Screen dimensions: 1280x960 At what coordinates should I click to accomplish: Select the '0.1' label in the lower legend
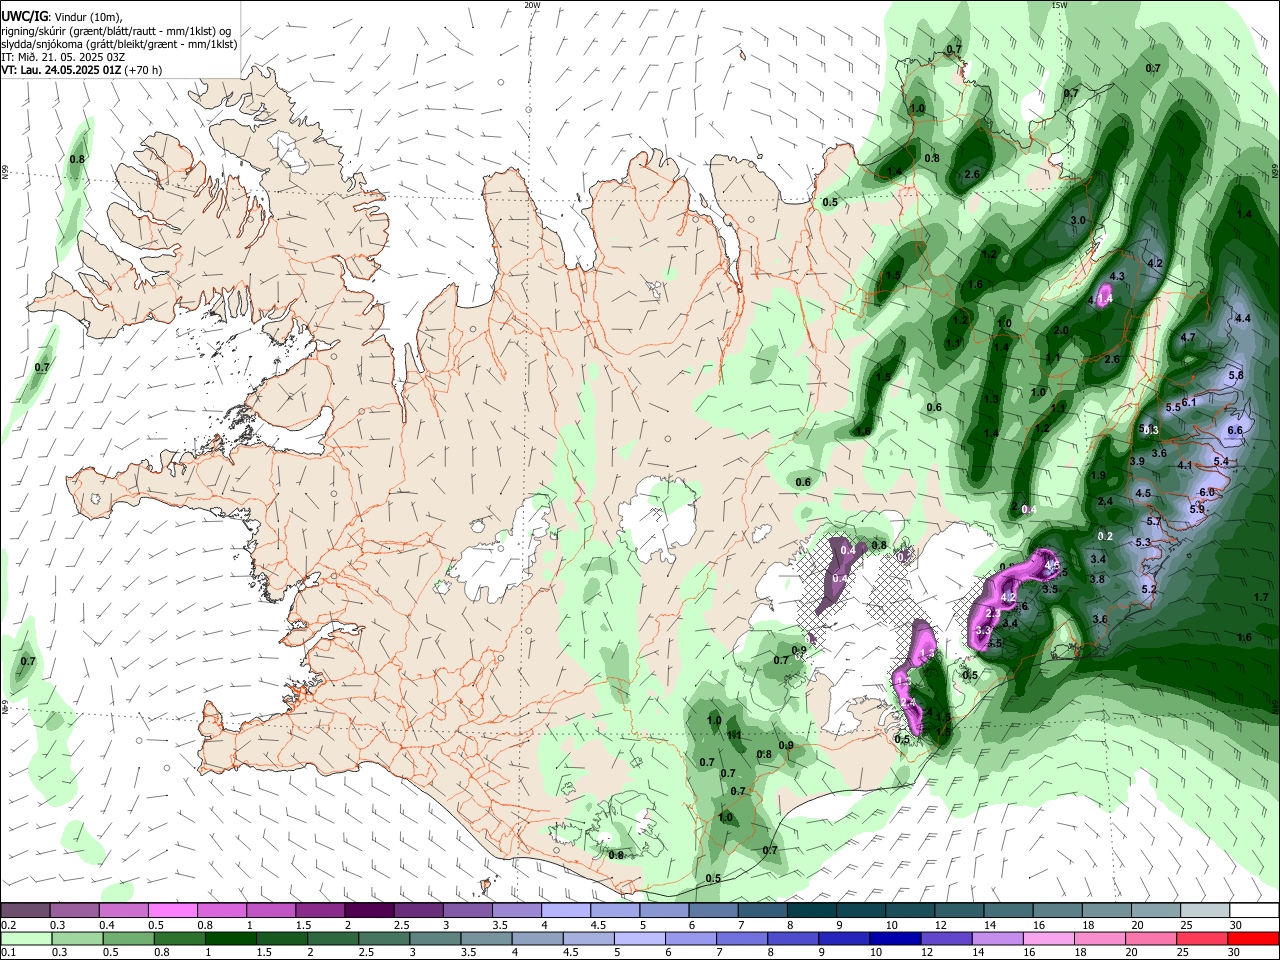(x=8, y=953)
